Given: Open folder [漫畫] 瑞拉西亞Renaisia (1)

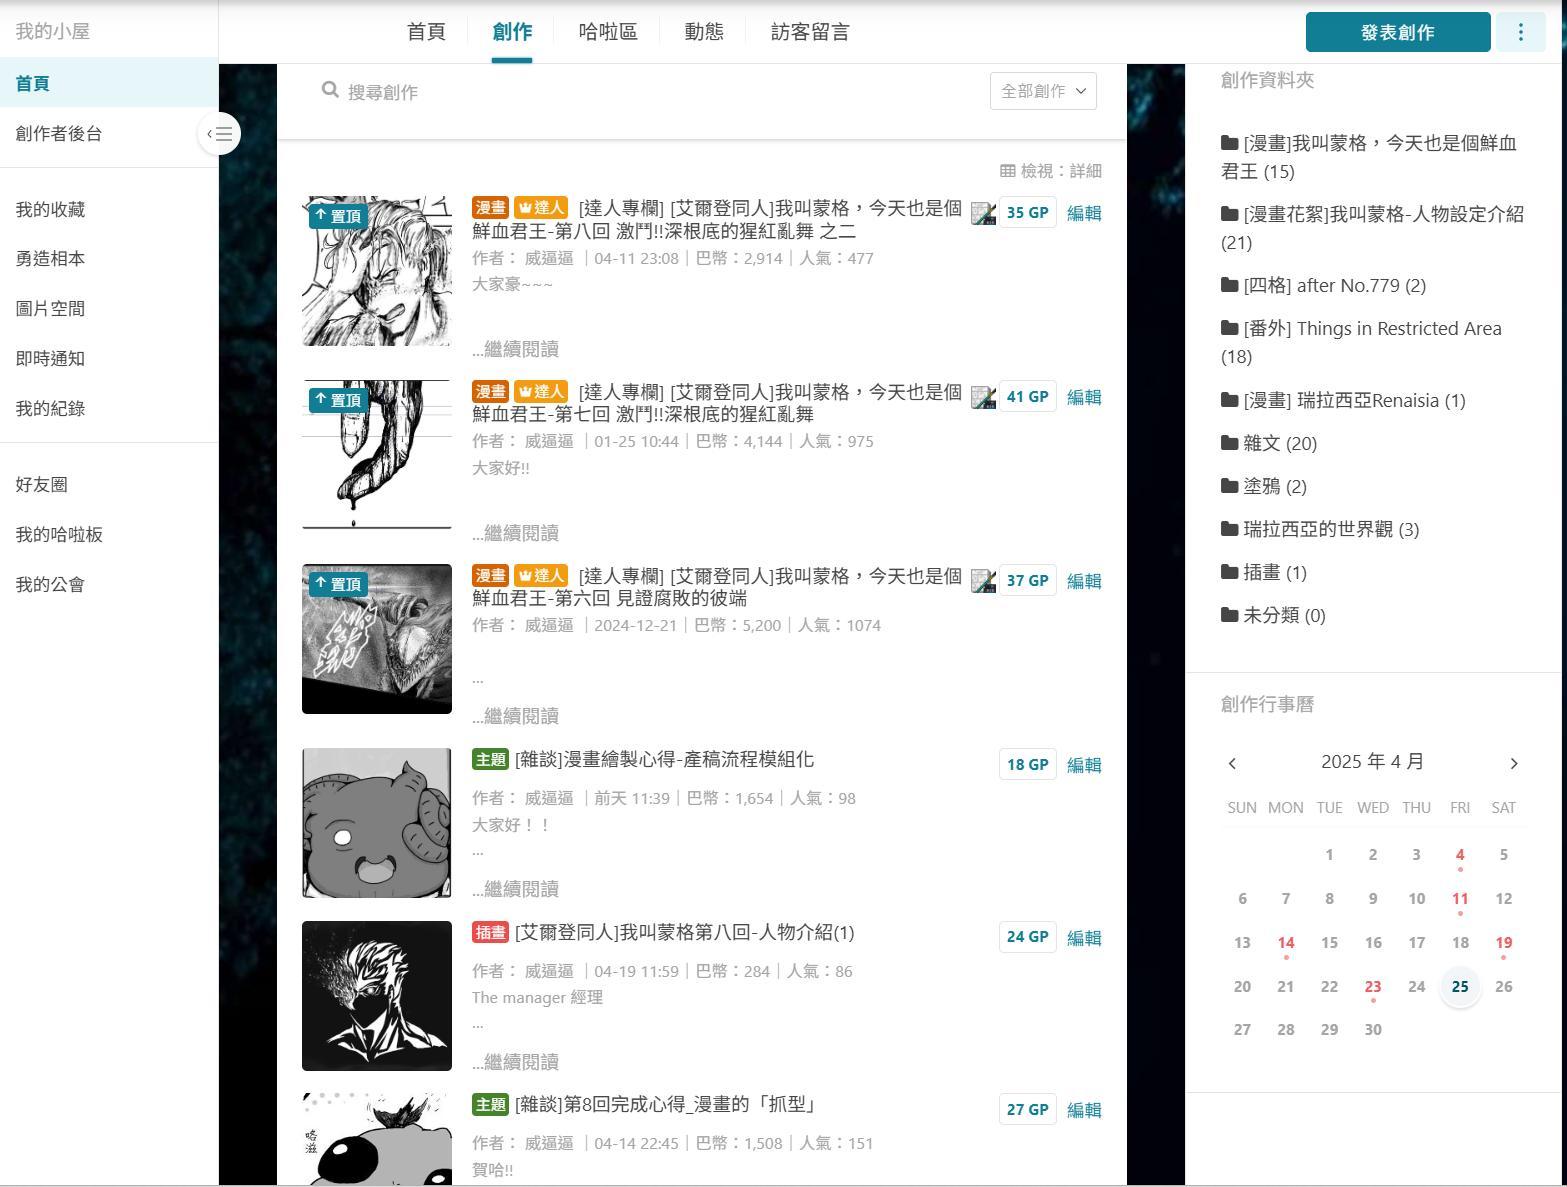Looking at the screenshot, I should pos(1343,400).
